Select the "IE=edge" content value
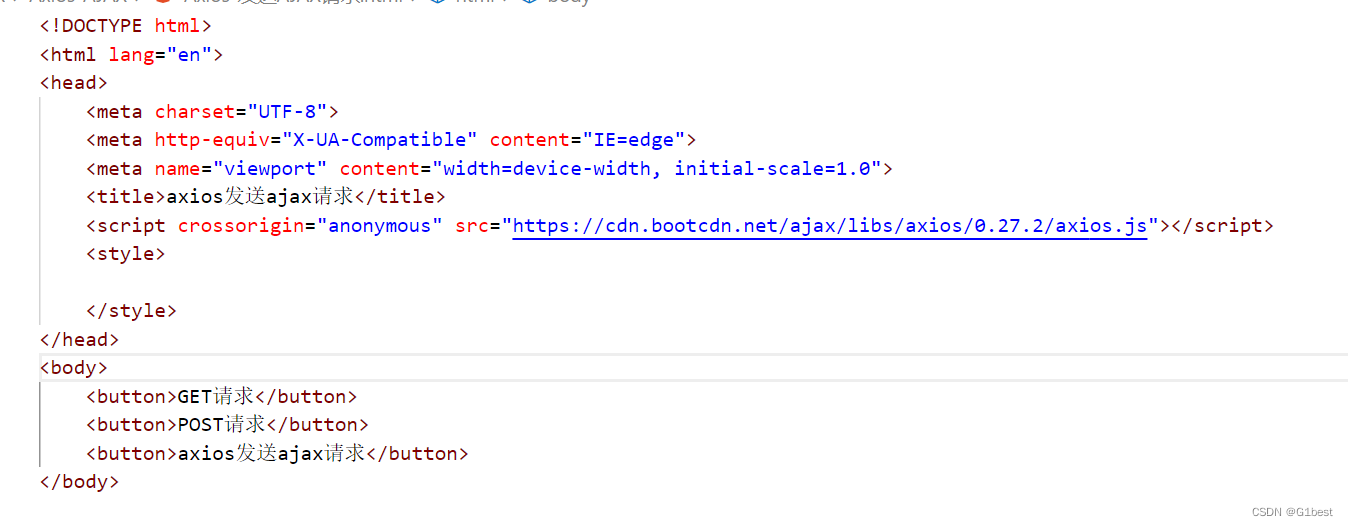The image size is (1348, 526). [x=633, y=140]
